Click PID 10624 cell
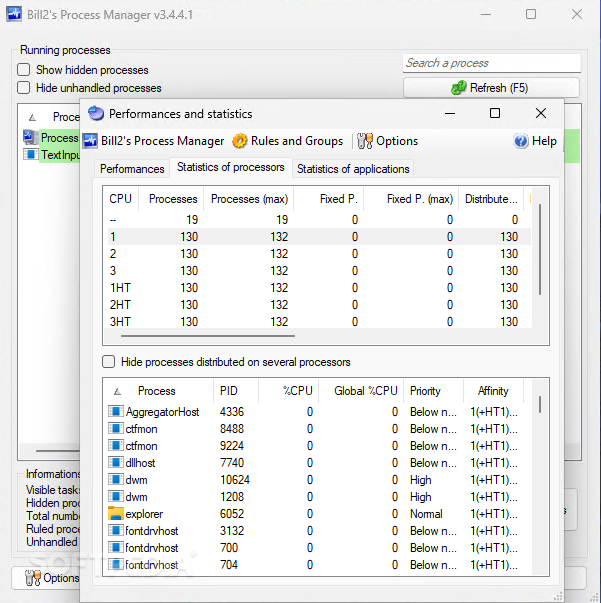This screenshot has width=601, height=603. tap(235, 480)
